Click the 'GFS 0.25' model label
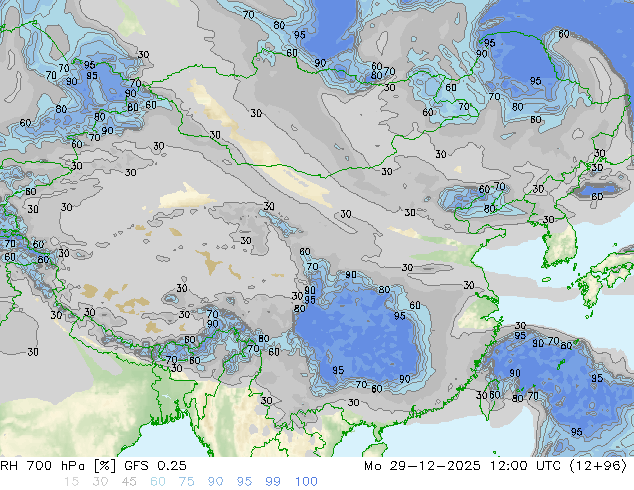The image size is (634, 490). click(155, 466)
